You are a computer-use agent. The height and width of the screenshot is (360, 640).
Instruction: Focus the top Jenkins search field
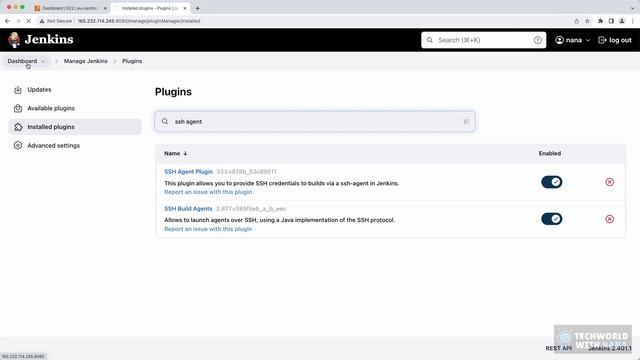(x=483, y=40)
